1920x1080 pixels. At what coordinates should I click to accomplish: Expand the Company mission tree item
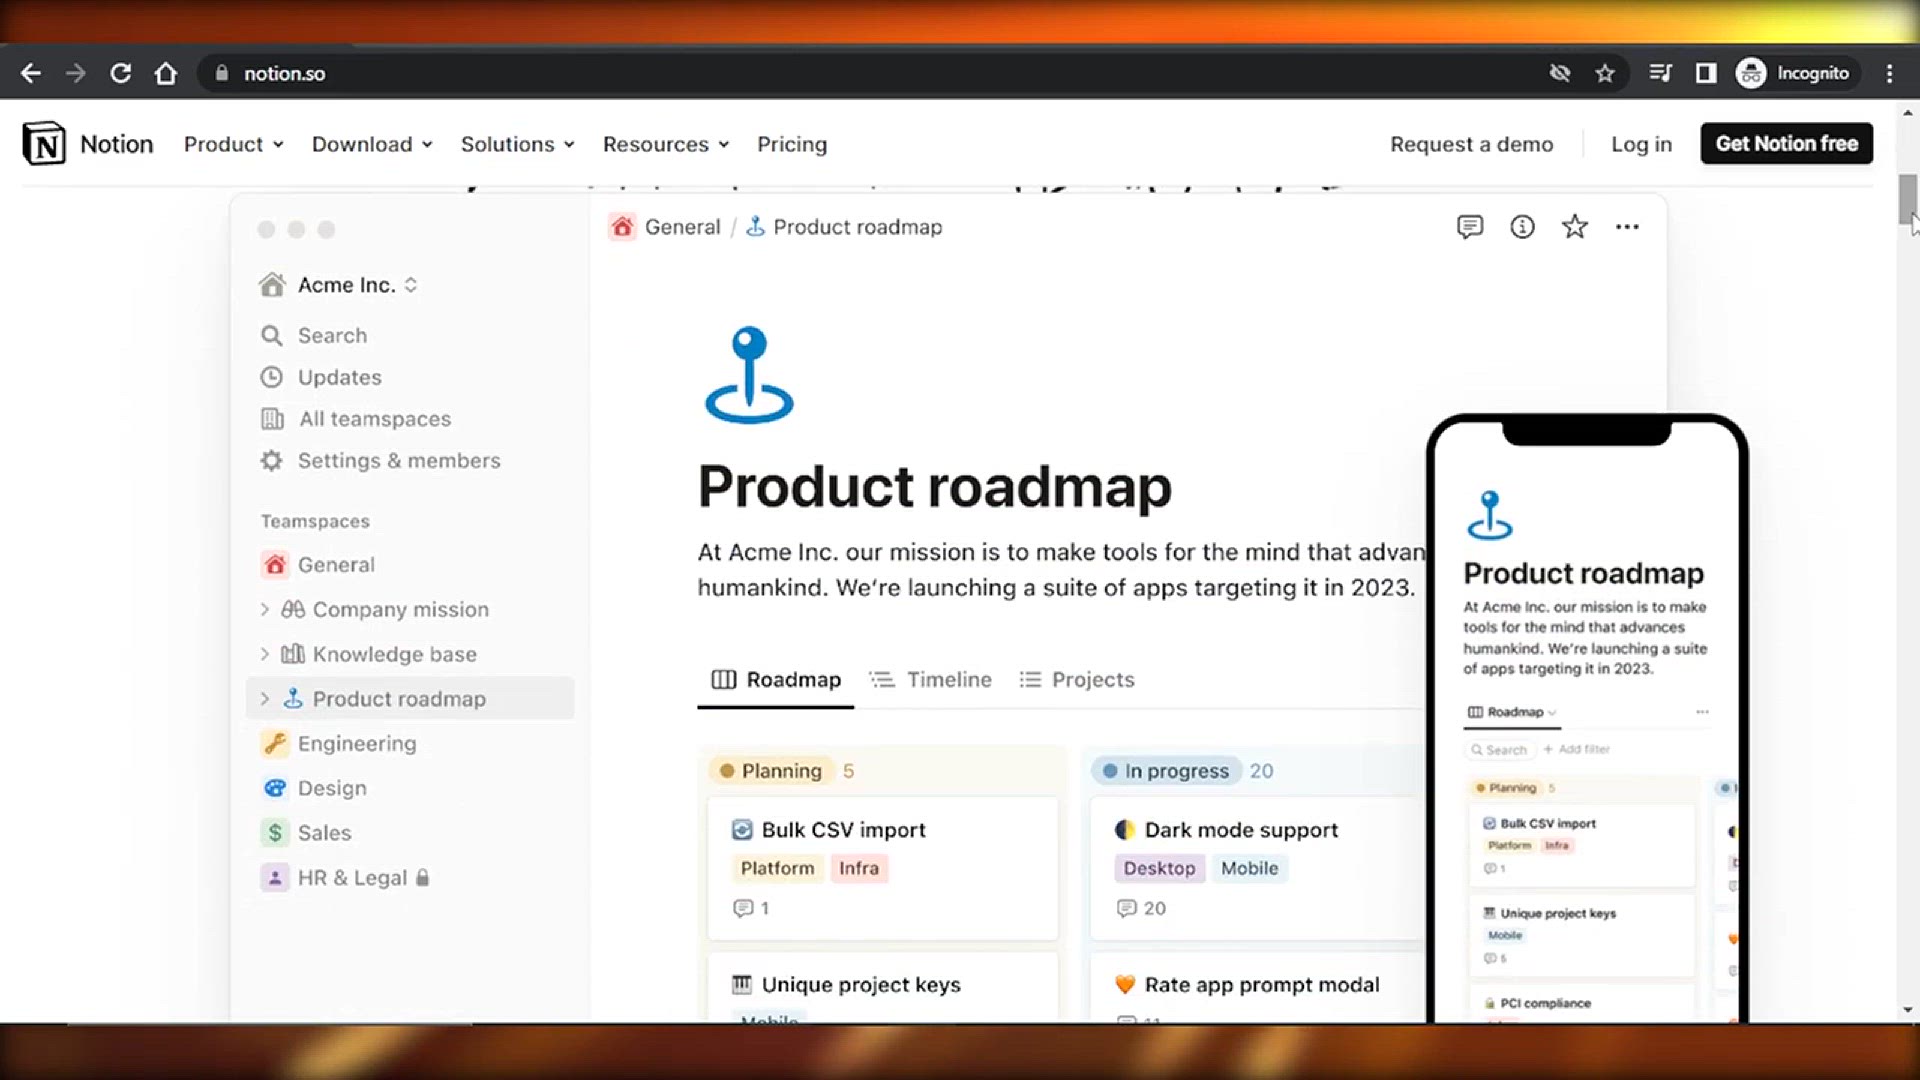coord(265,609)
